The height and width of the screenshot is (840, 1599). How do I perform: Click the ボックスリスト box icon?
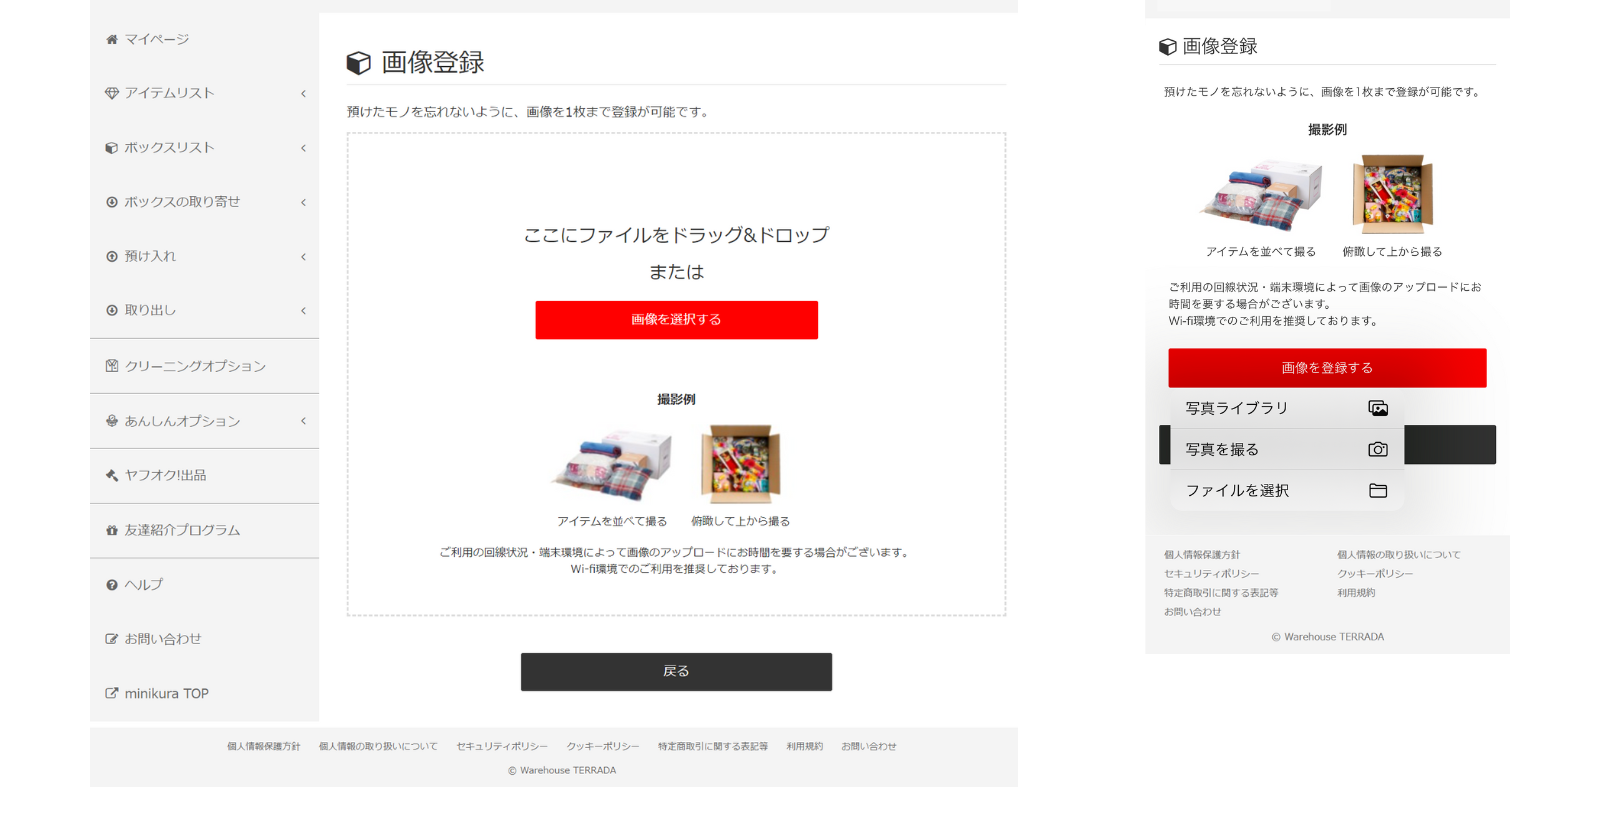click(112, 148)
